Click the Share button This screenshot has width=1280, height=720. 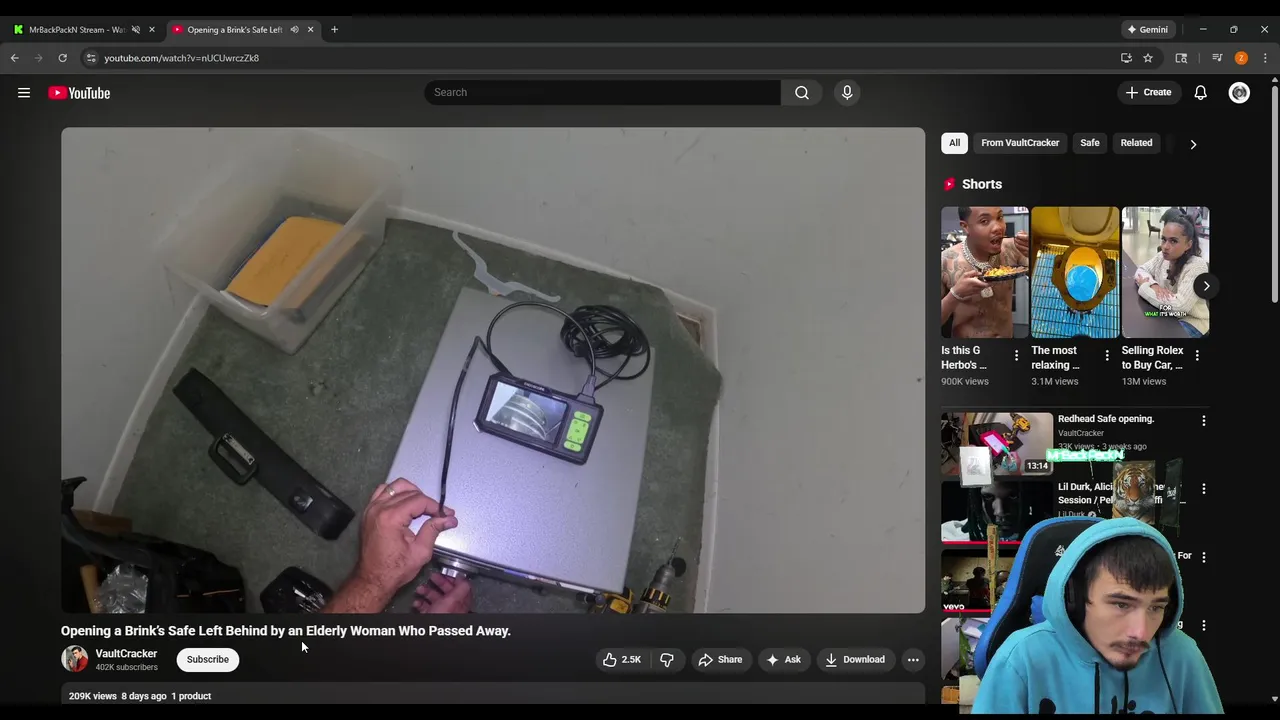click(720, 659)
